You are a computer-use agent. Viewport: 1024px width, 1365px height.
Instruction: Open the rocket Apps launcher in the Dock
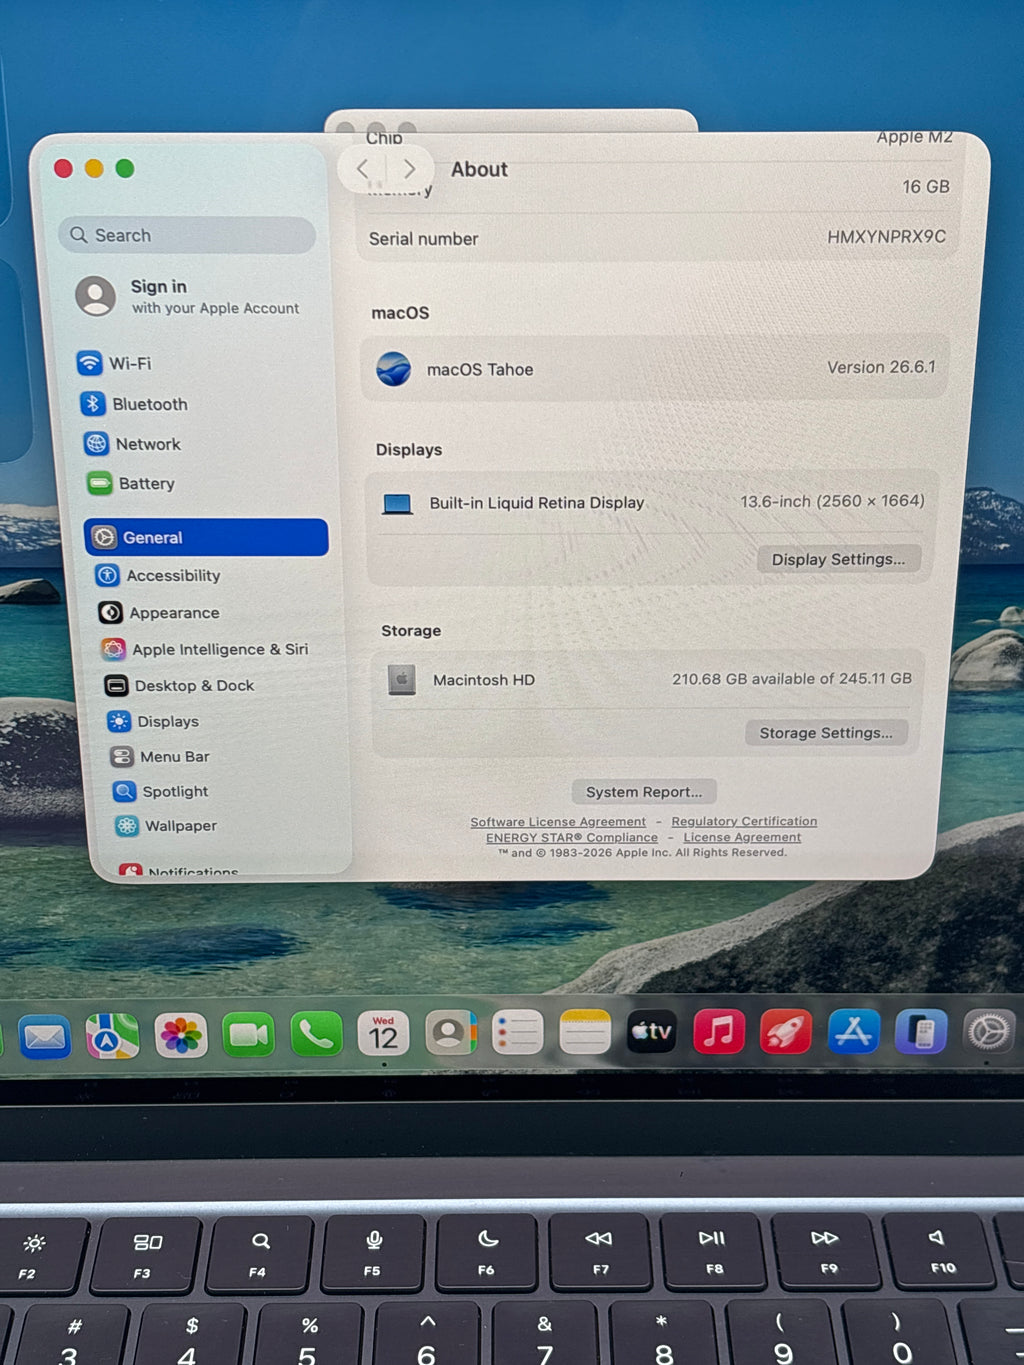click(x=786, y=1032)
